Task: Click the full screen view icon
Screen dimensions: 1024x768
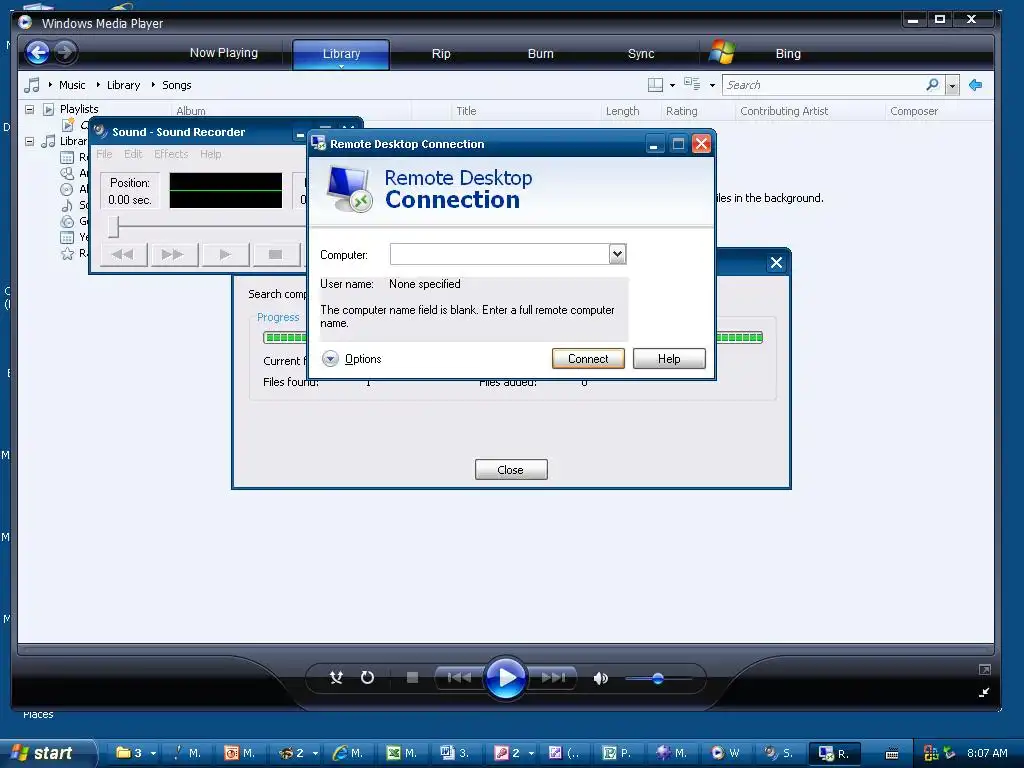Action: pyautogui.click(x=984, y=669)
